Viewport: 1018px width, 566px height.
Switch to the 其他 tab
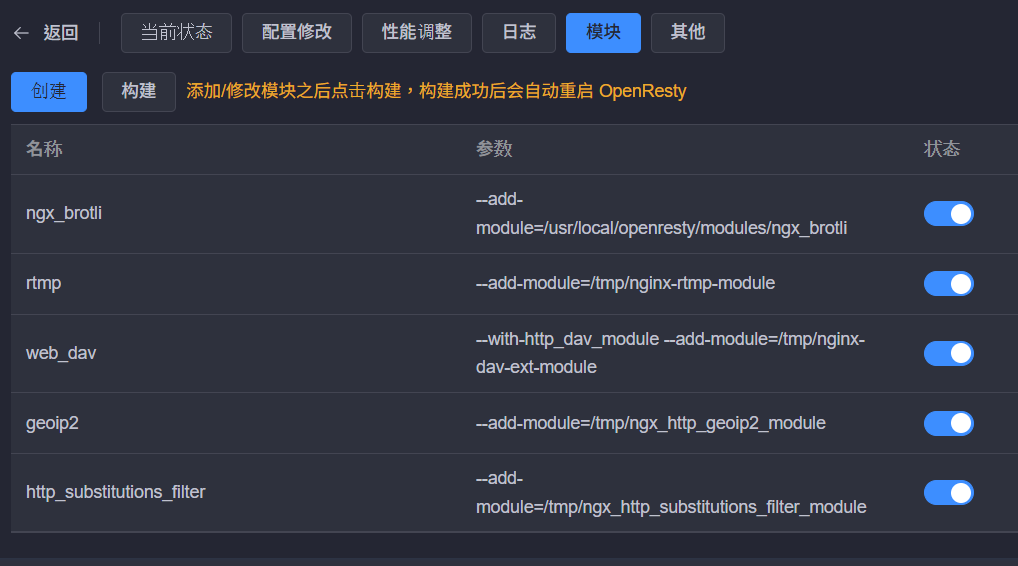(x=687, y=33)
